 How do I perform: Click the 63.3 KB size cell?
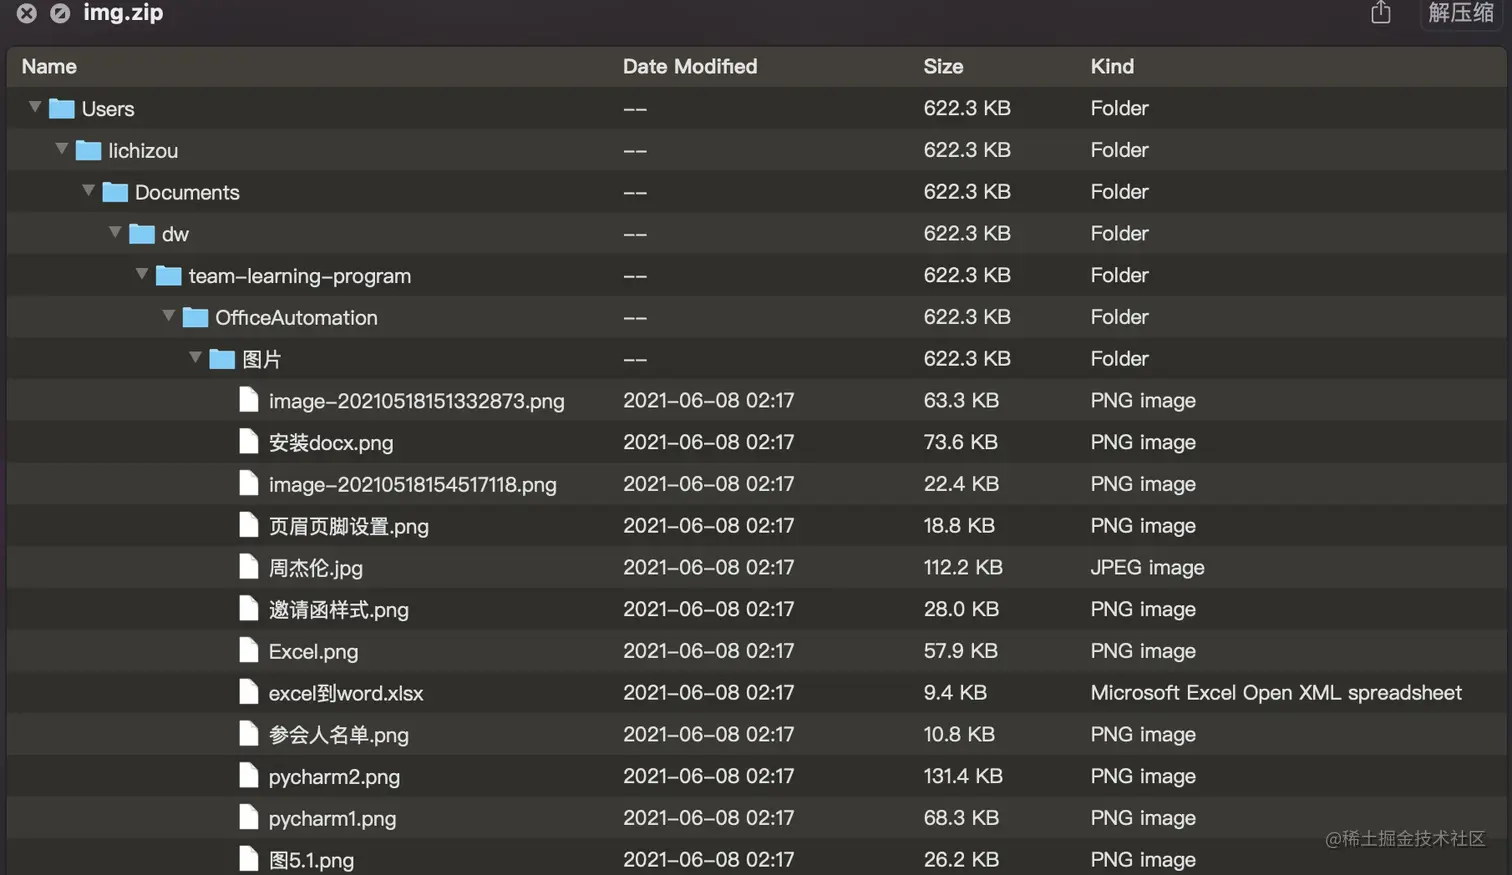click(961, 400)
